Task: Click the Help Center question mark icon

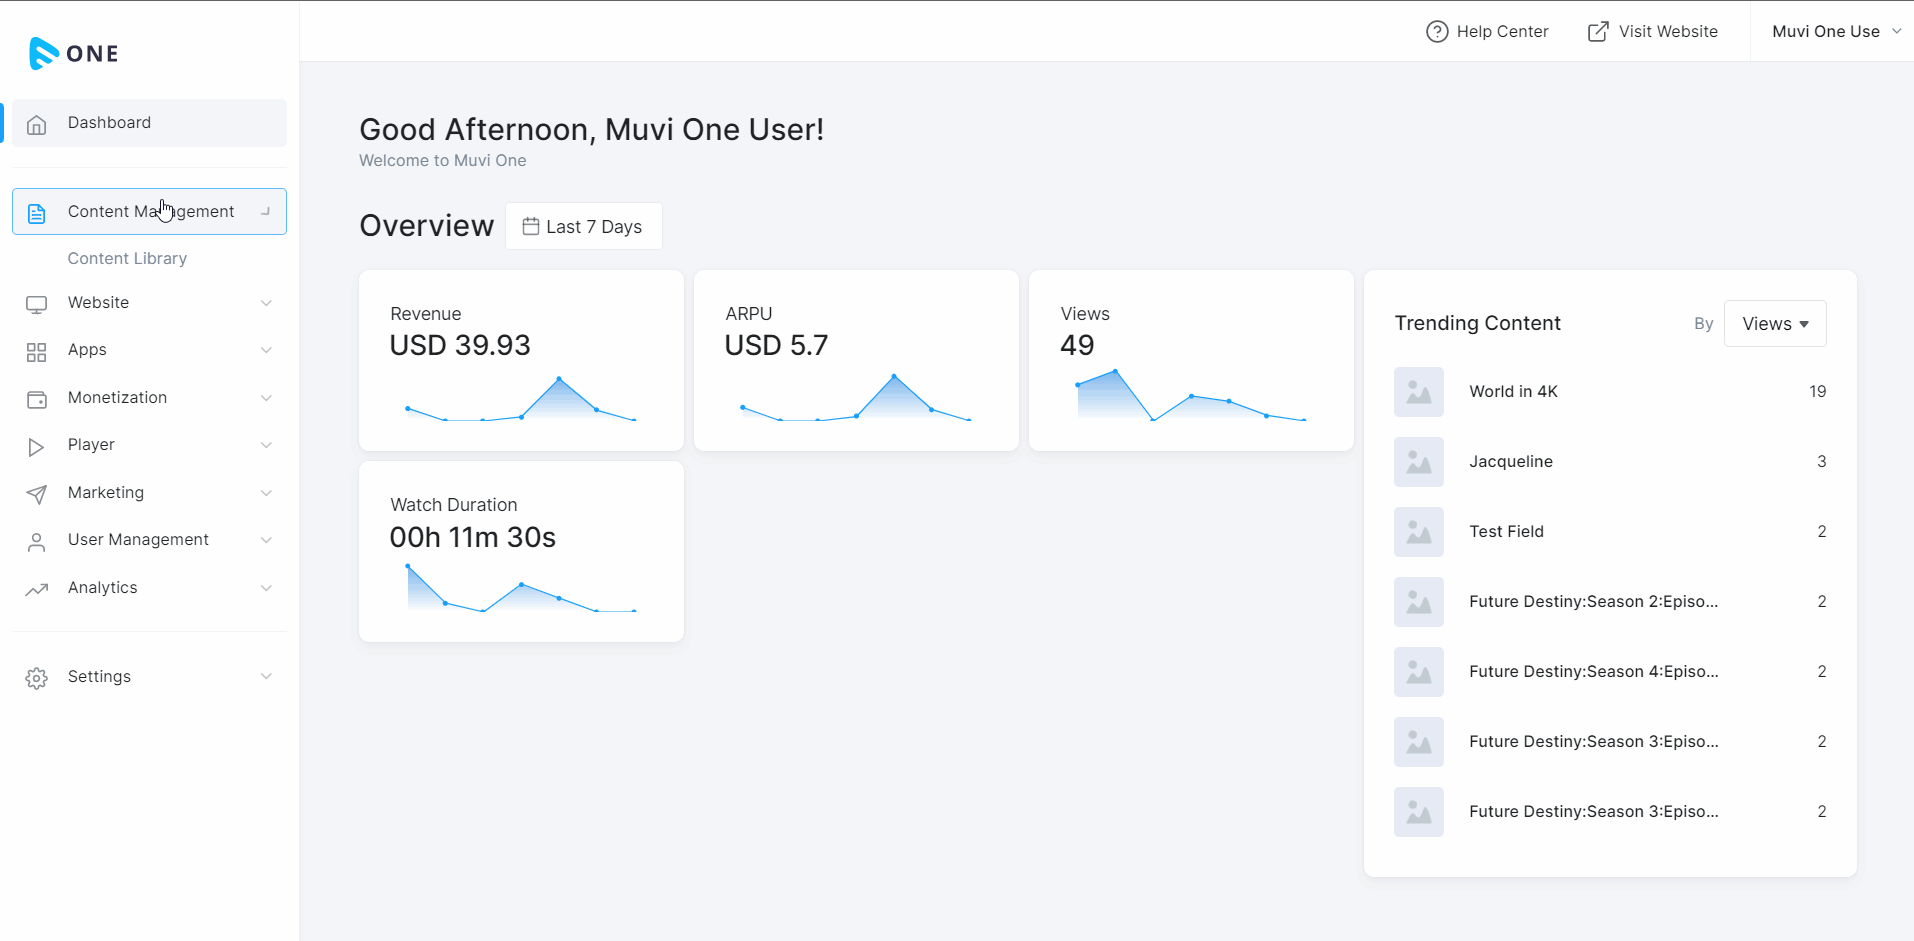Action: 1437,32
